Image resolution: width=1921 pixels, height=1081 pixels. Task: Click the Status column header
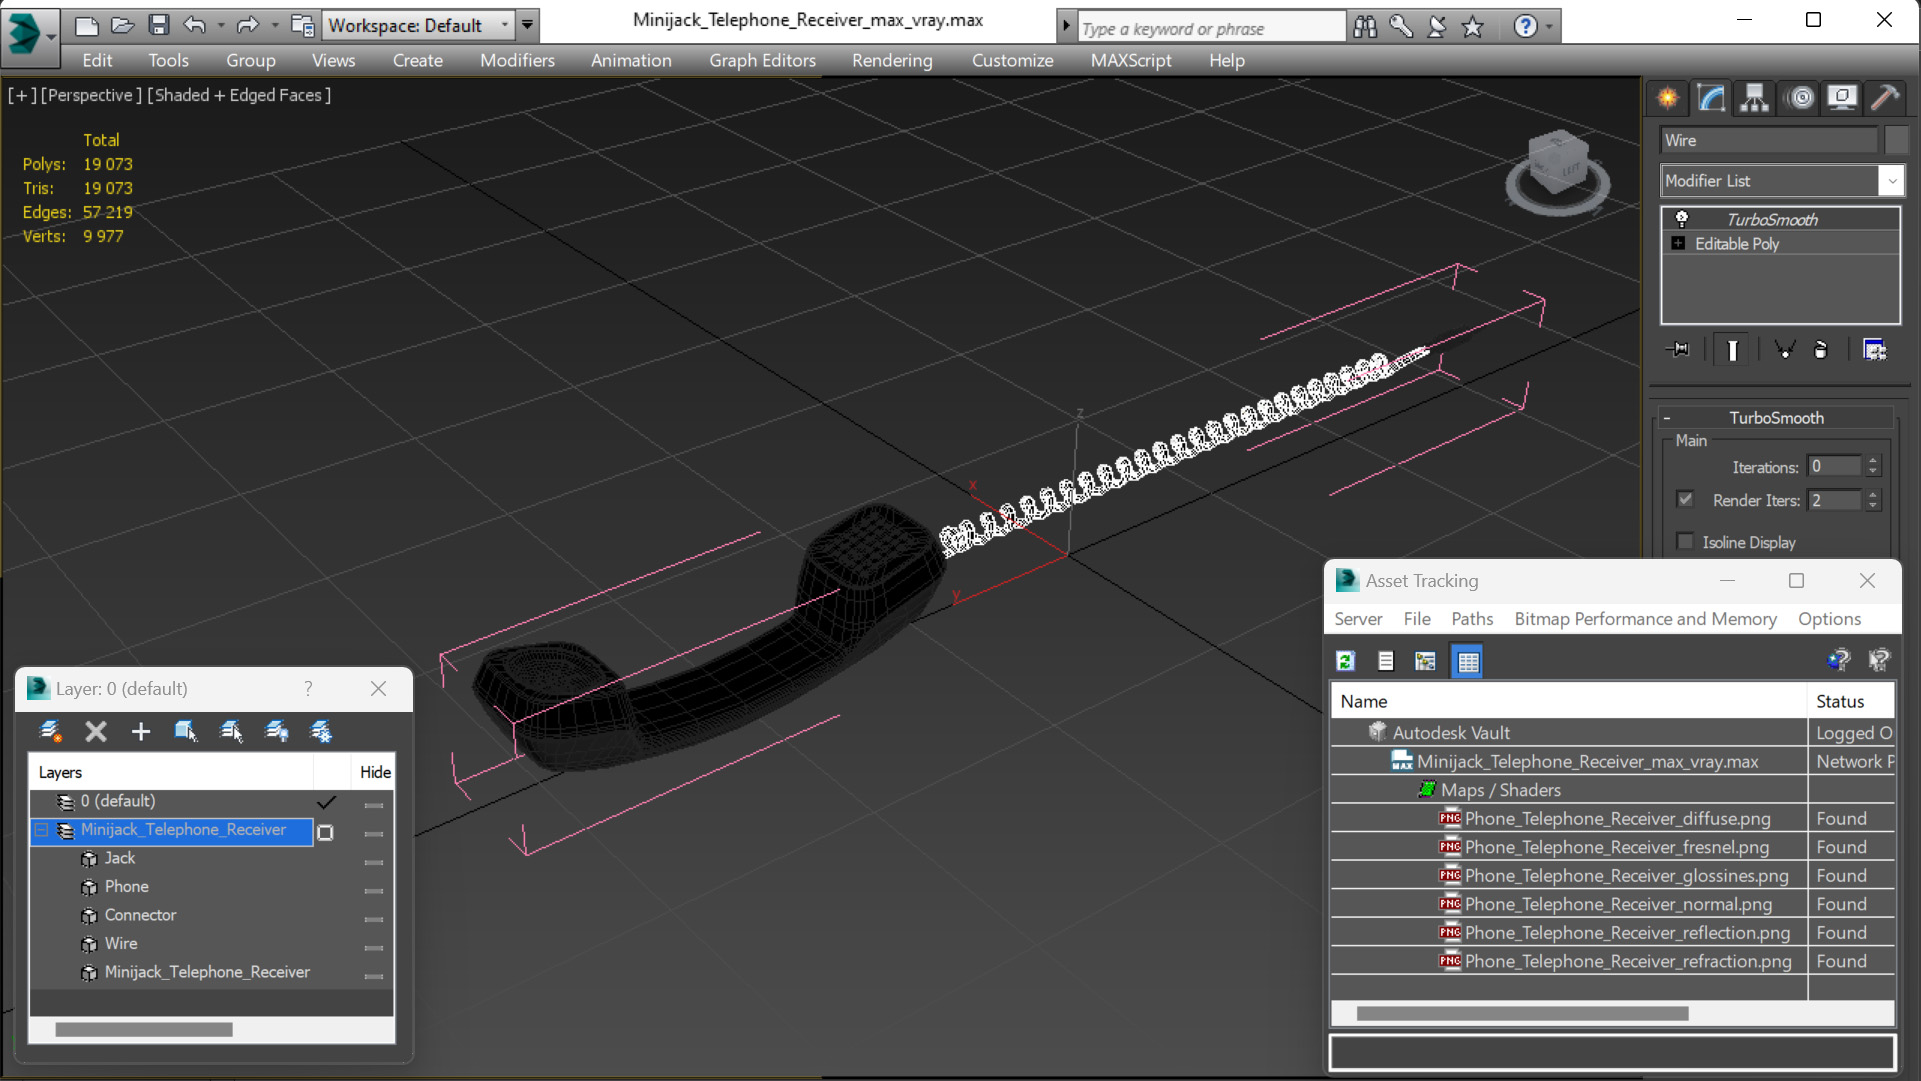pyautogui.click(x=1851, y=701)
